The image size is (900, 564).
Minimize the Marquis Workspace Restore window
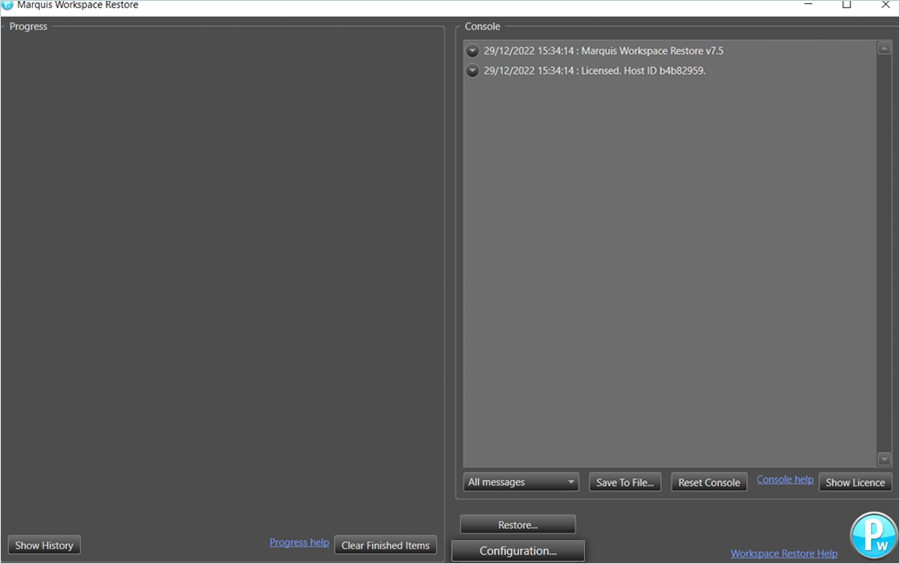pos(808,5)
